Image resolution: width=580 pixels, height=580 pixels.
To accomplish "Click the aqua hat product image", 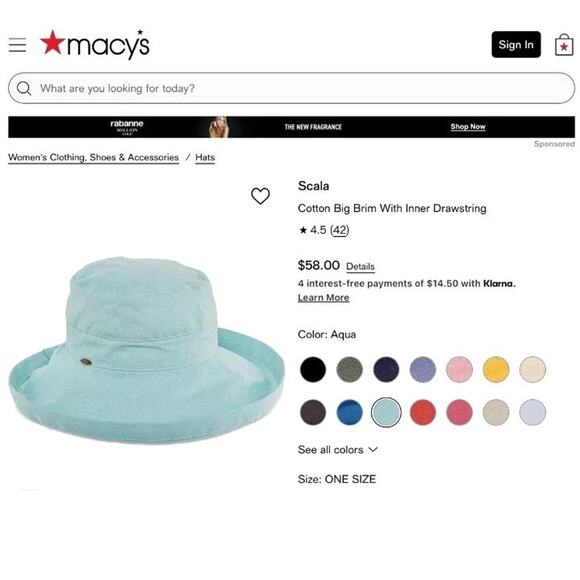I will click(x=146, y=350).
